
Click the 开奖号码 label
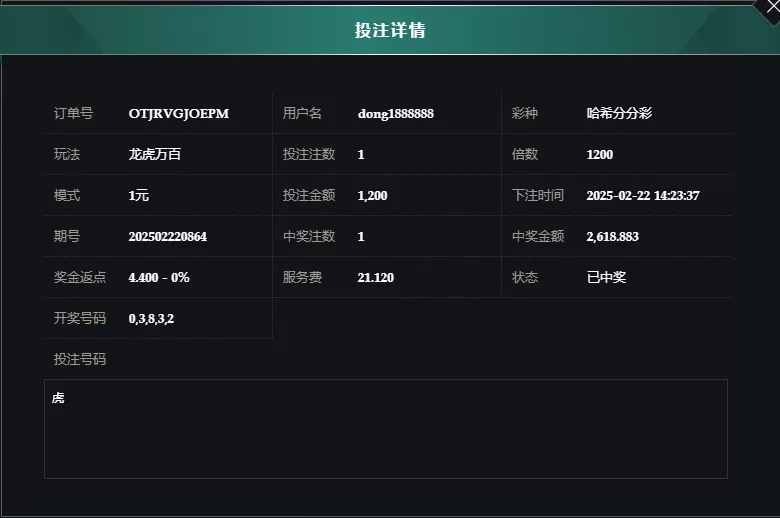click(x=80, y=318)
